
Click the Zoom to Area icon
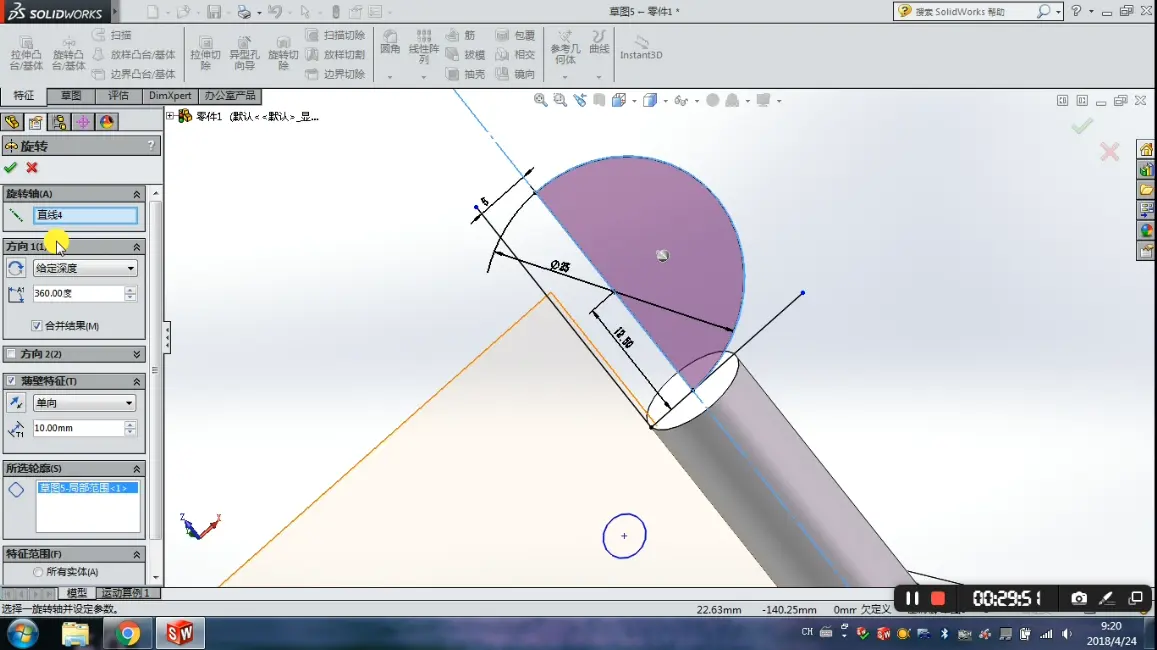tap(560, 100)
